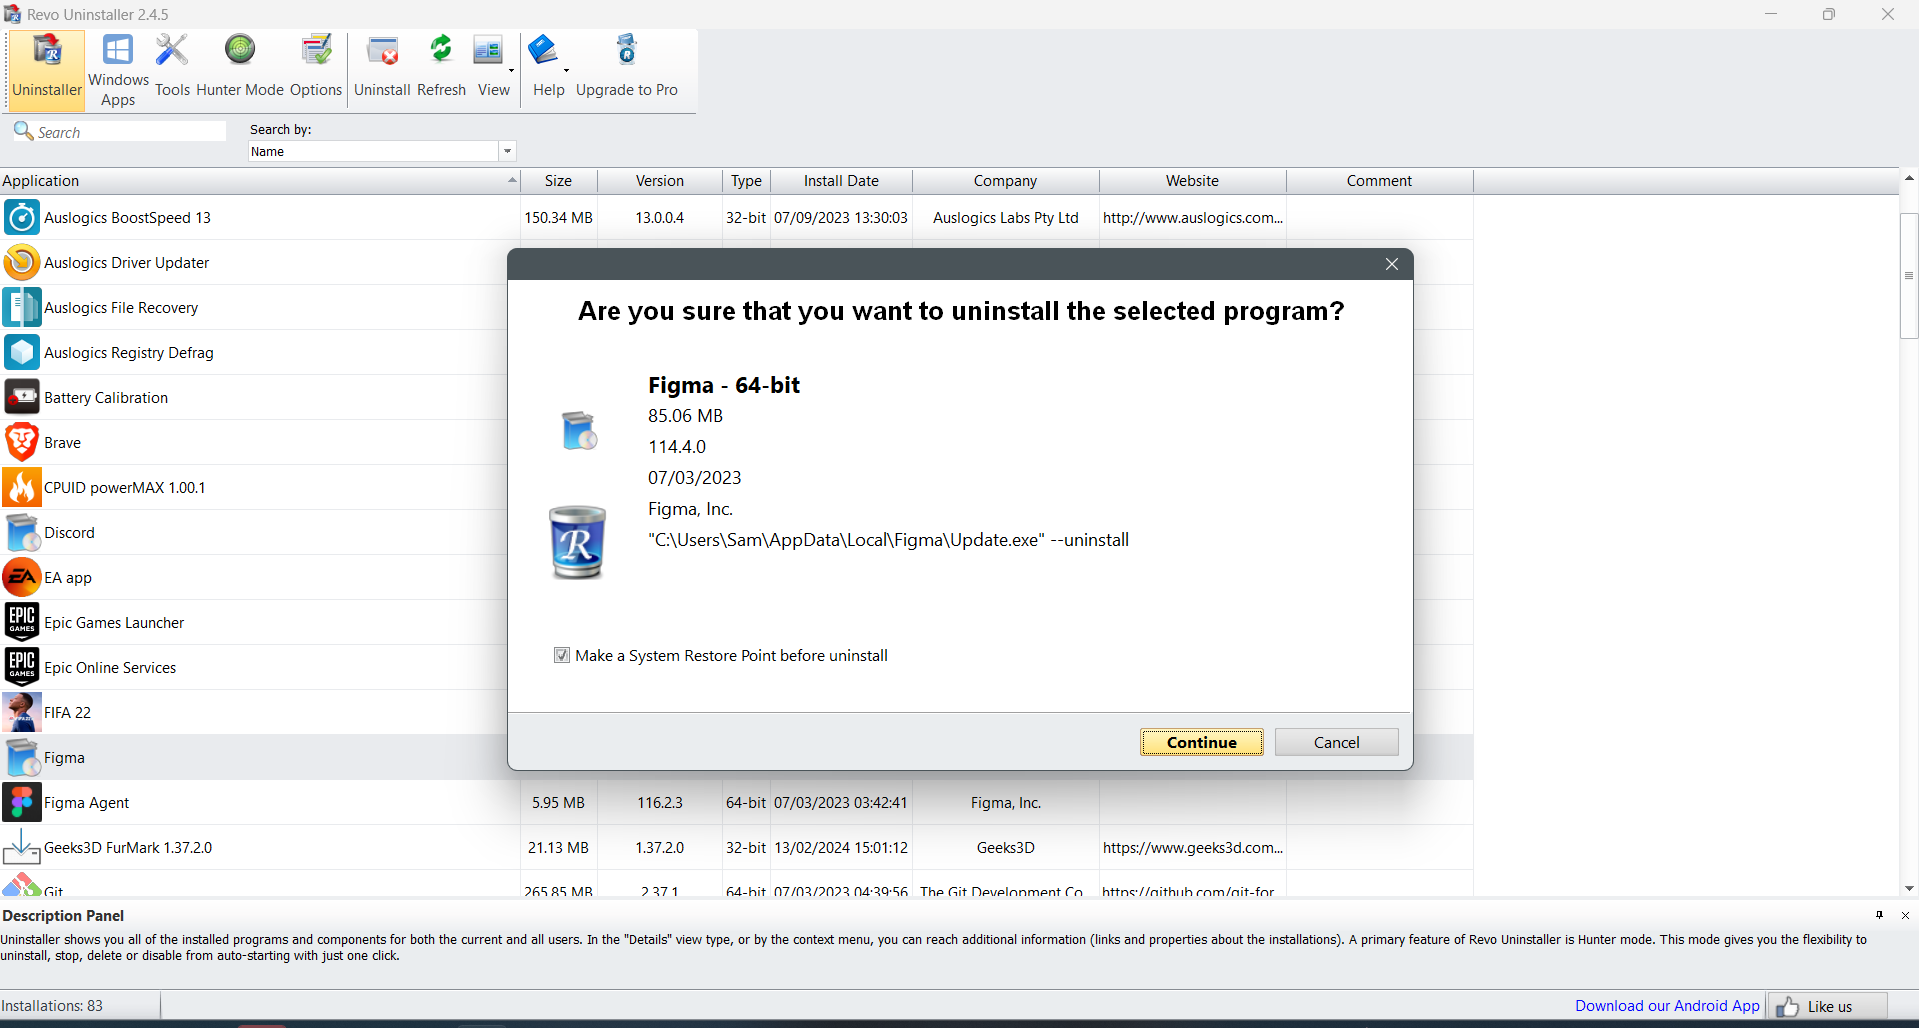
Task: Select the EA app icon
Action: point(22,577)
